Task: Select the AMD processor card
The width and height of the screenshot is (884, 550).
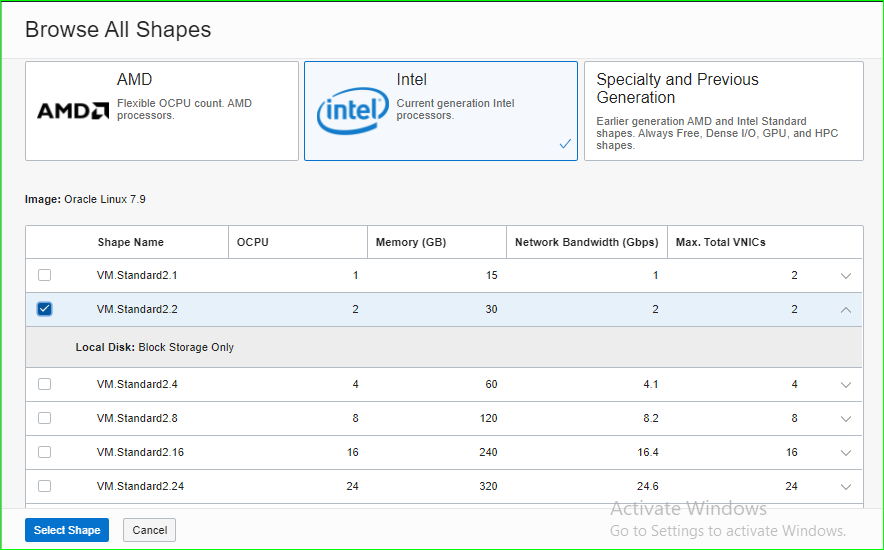Action: [162, 111]
